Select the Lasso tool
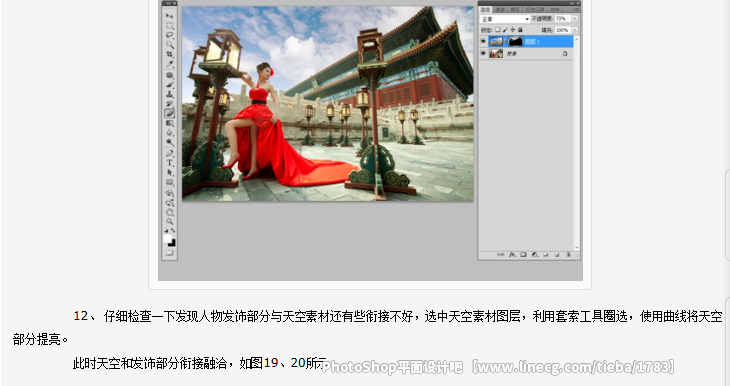730x386 pixels. 169,34
